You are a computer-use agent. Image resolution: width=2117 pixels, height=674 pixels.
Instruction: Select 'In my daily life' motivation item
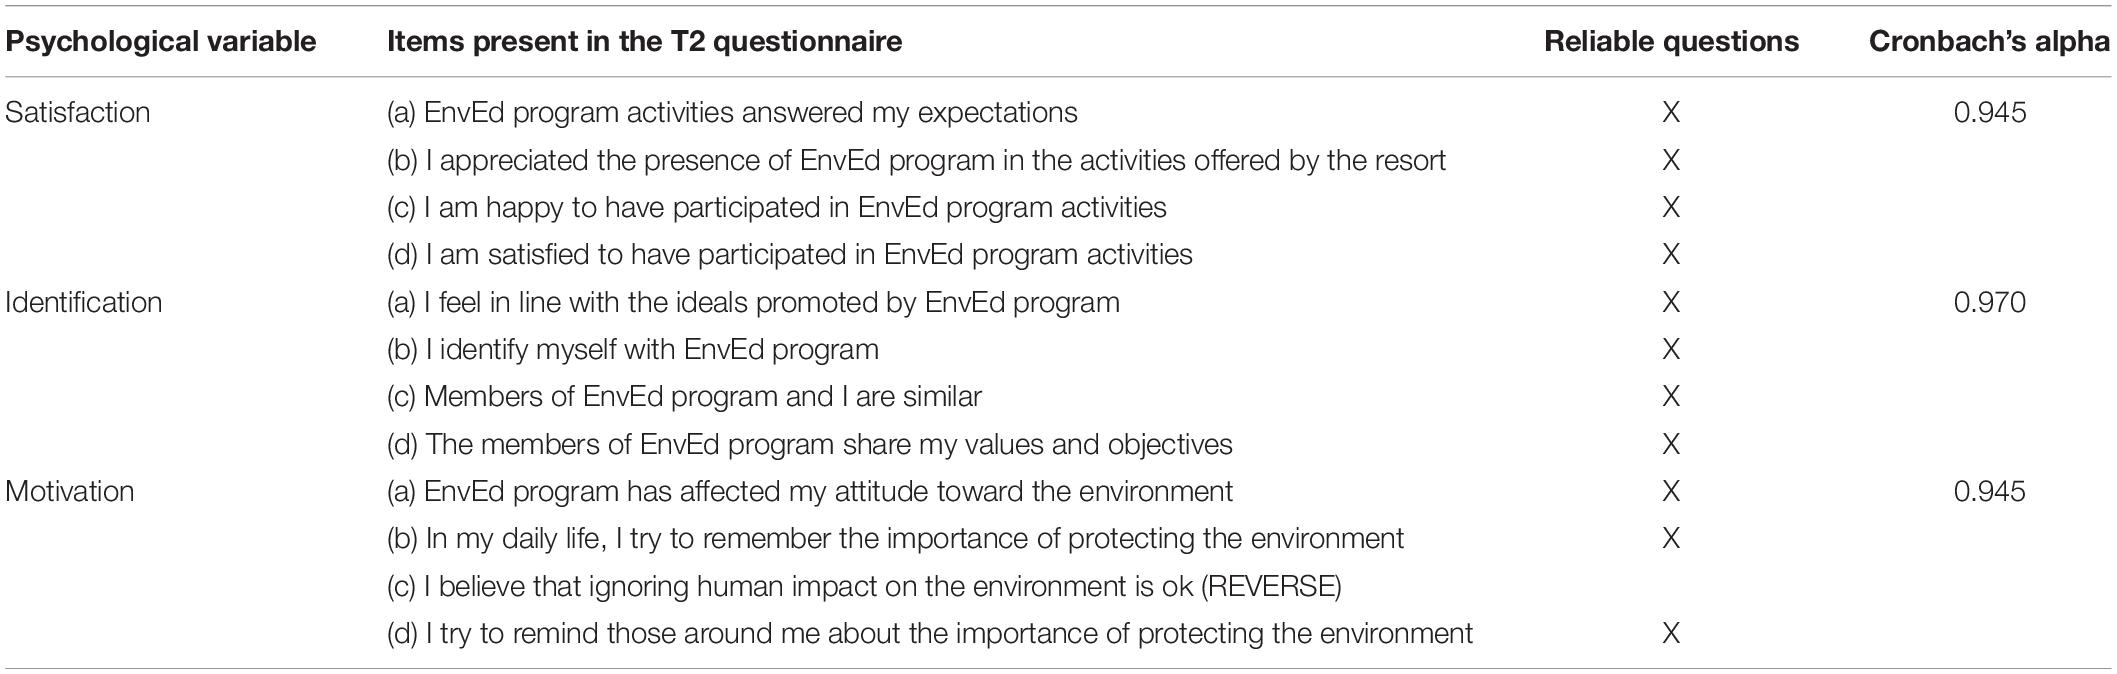(895, 538)
